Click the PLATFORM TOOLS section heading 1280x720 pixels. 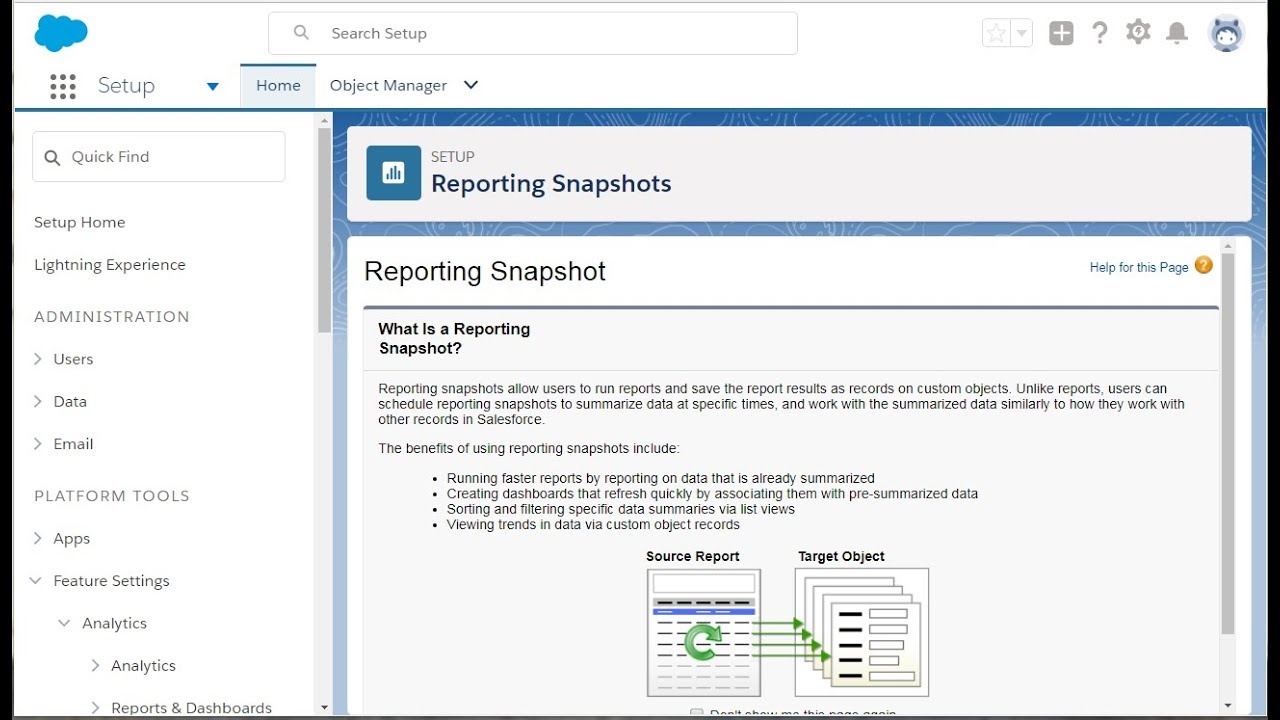coord(112,496)
